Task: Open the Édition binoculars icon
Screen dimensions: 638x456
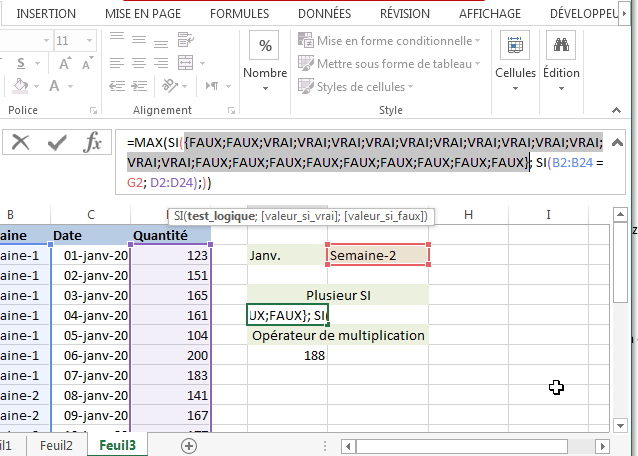Action: coord(562,47)
